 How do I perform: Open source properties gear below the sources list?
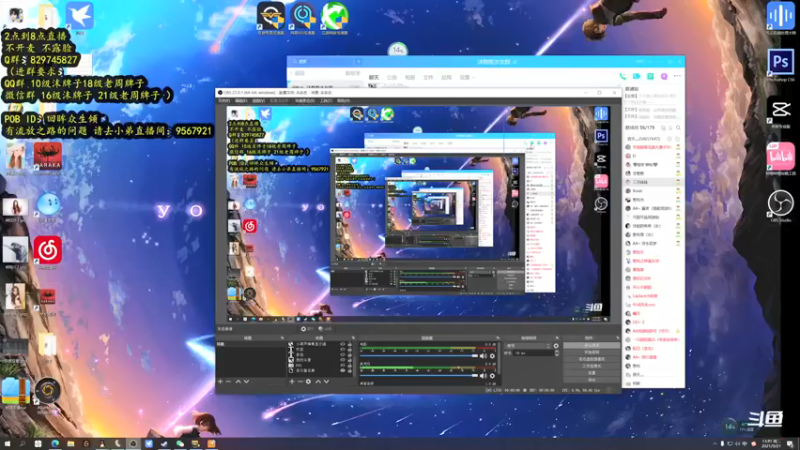click(308, 382)
